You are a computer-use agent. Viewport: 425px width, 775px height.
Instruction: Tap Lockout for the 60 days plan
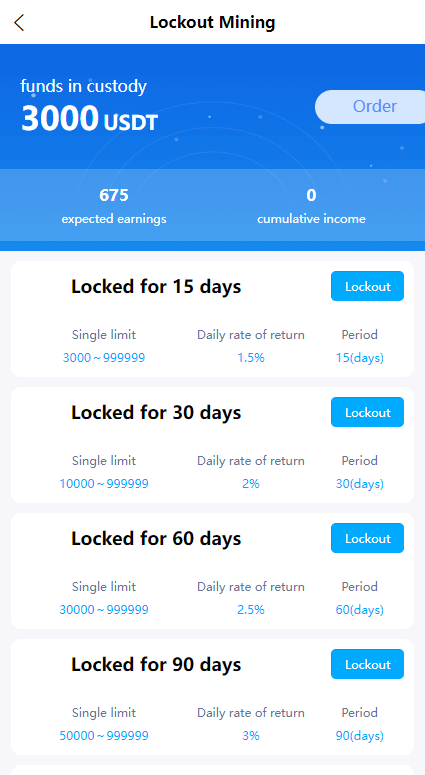point(367,538)
